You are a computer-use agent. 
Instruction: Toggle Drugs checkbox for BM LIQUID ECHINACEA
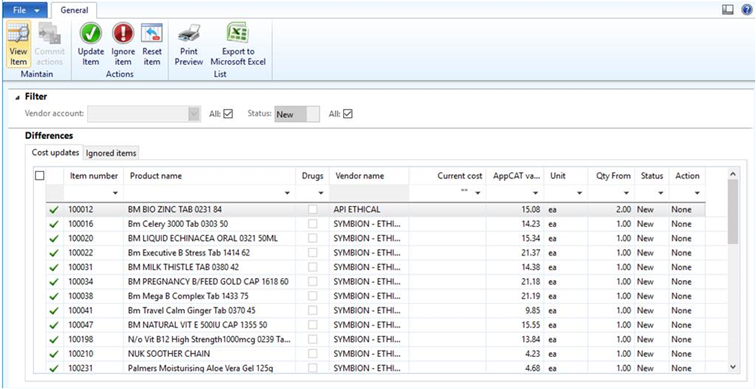pos(313,239)
